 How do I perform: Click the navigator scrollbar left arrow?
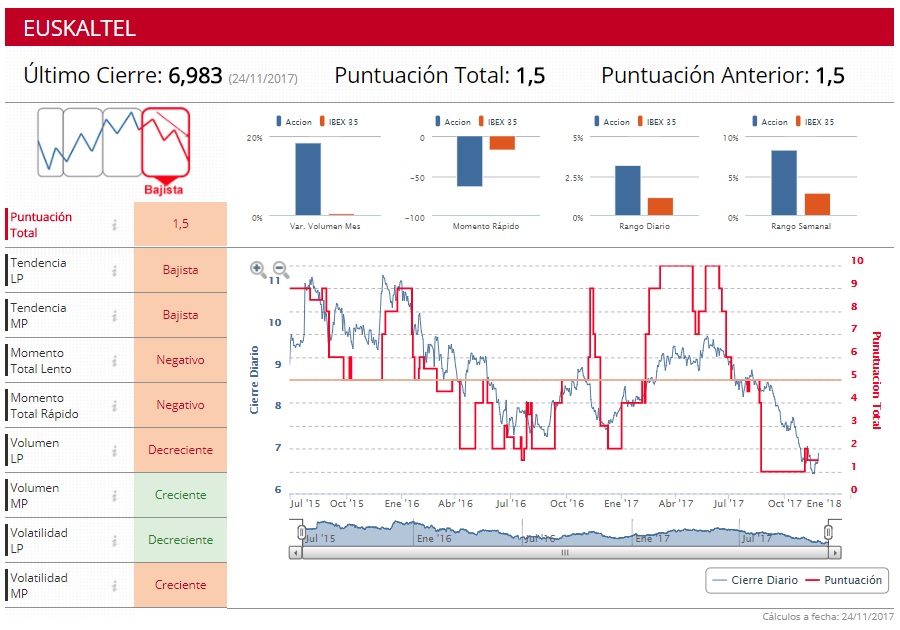click(x=295, y=553)
